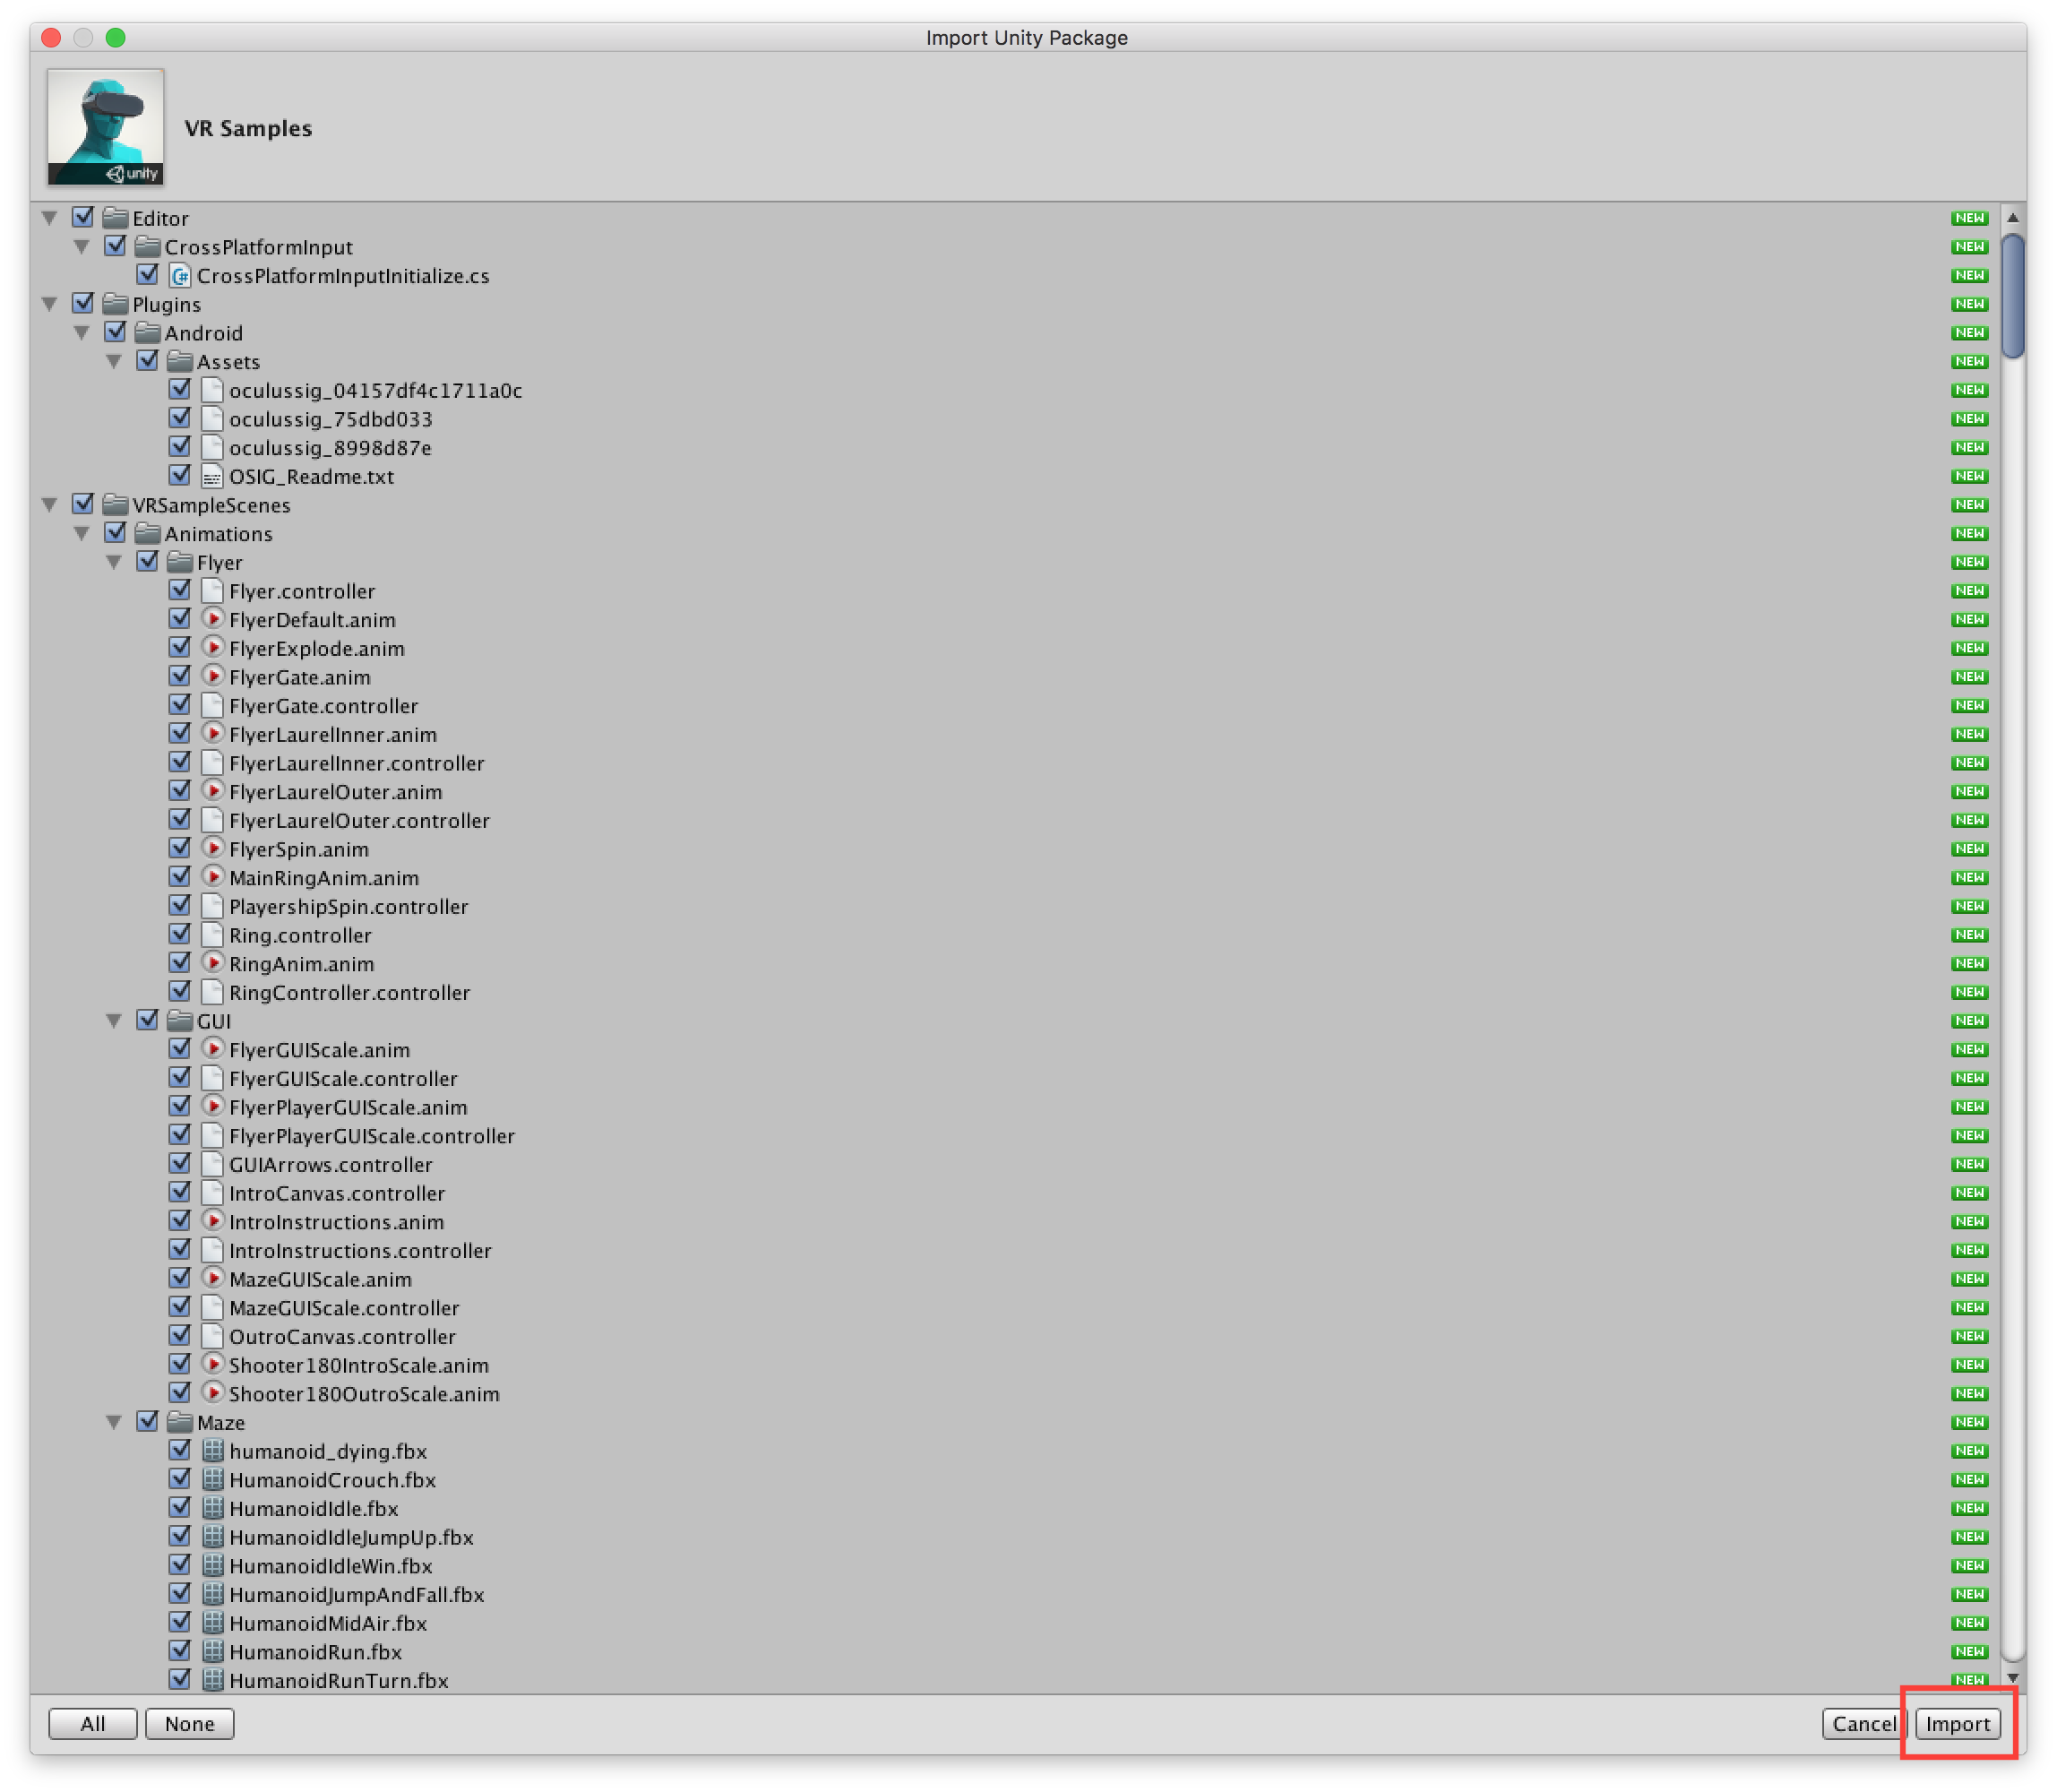Viewport: 2057px width, 1792px height.
Task: Collapse the GUI folder tree
Action: click(x=114, y=1022)
